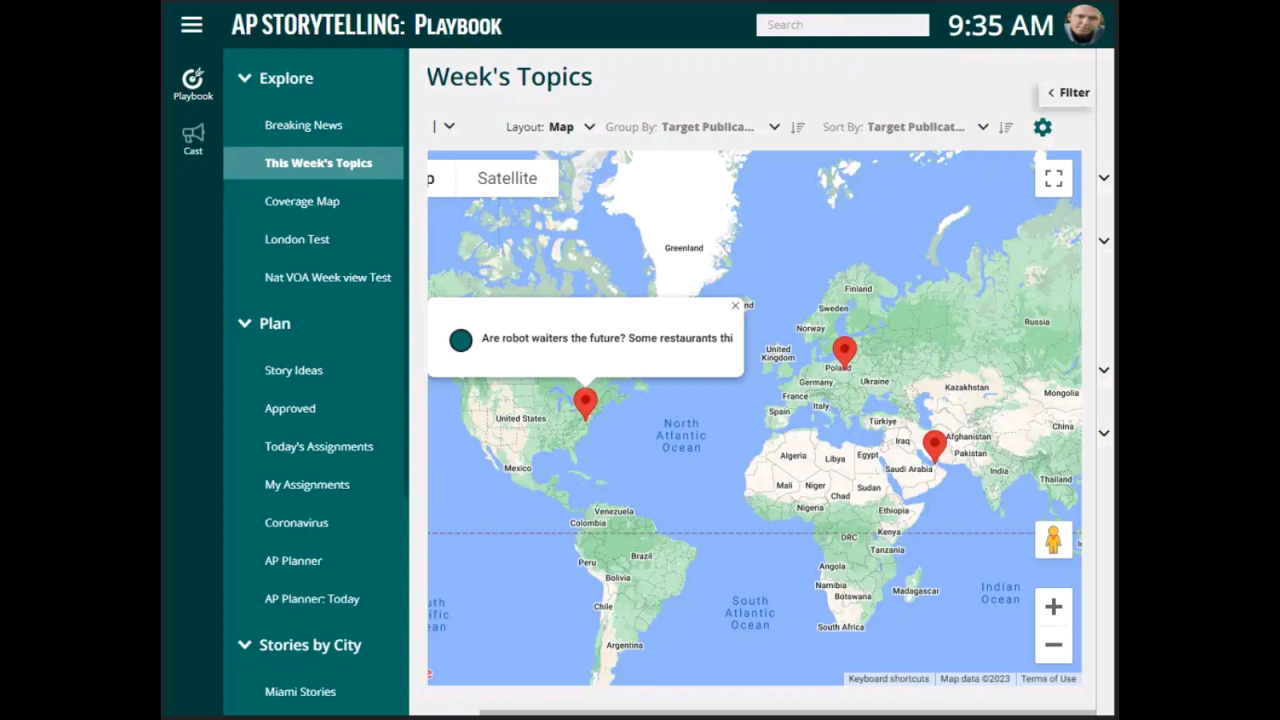
Task: Toggle fullscreen map view
Action: coord(1053,178)
